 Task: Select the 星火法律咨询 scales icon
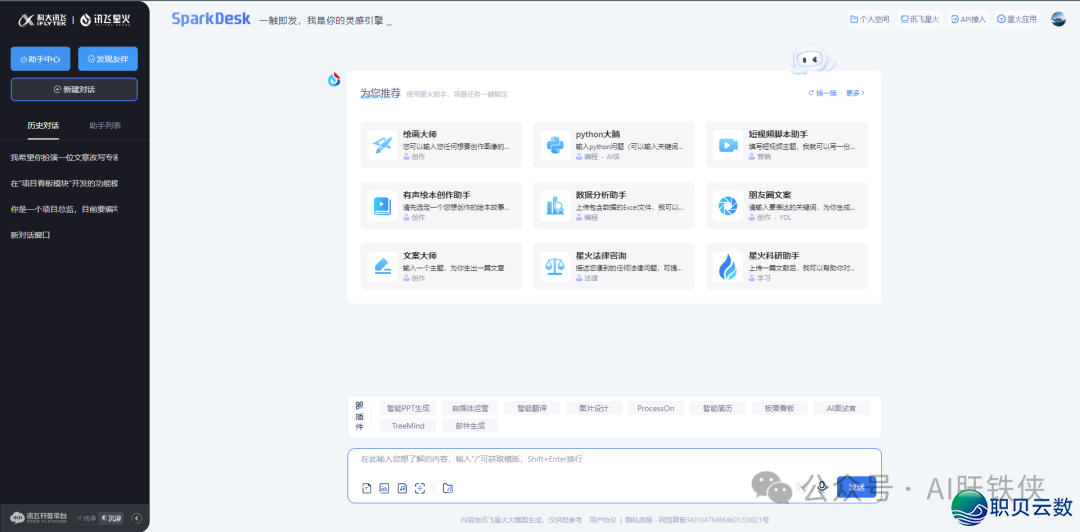tap(554, 266)
